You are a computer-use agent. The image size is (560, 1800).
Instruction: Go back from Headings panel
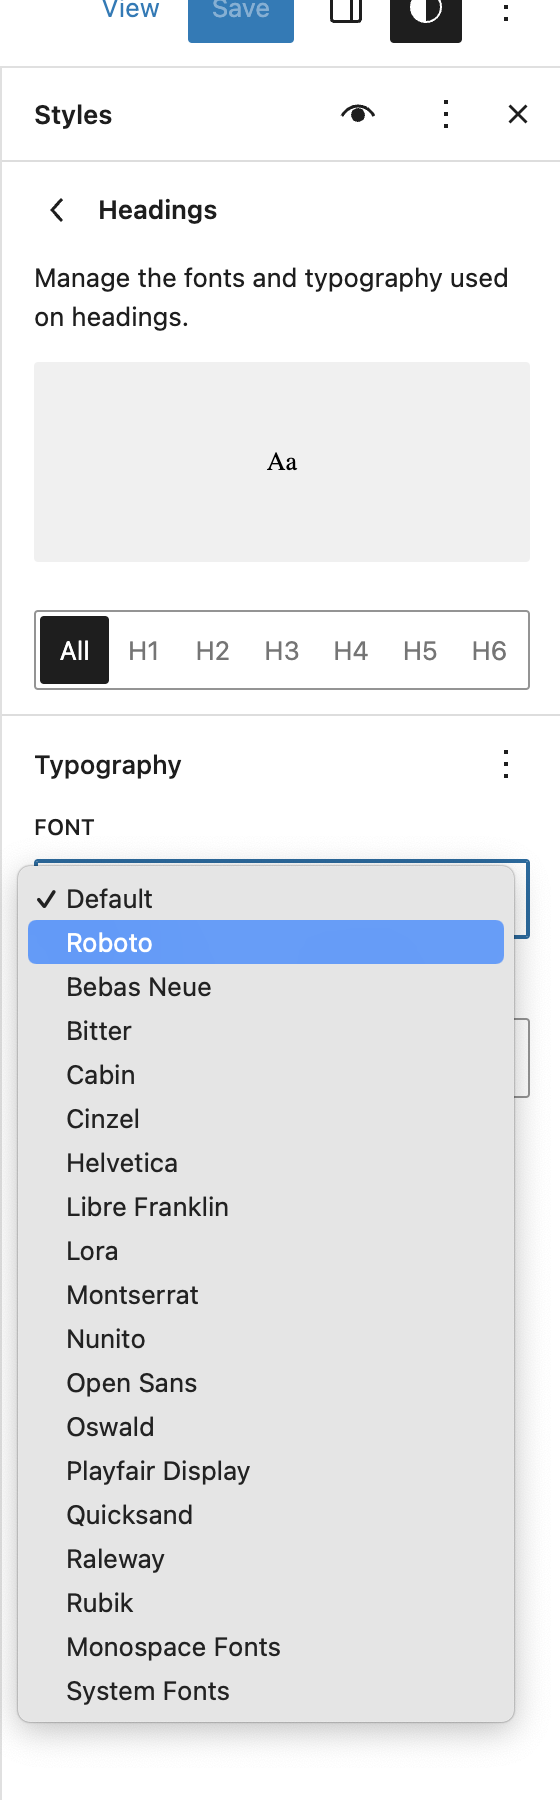click(58, 210)
